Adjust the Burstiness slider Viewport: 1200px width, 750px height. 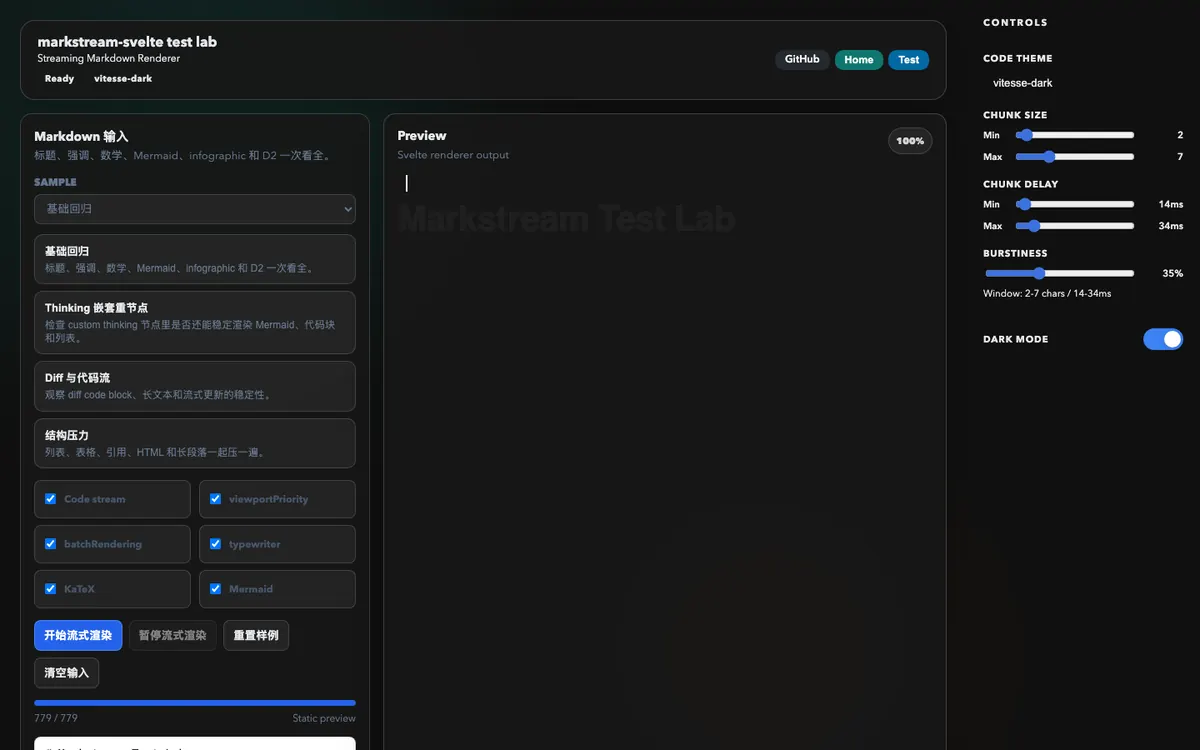(x=1060, y=273)
